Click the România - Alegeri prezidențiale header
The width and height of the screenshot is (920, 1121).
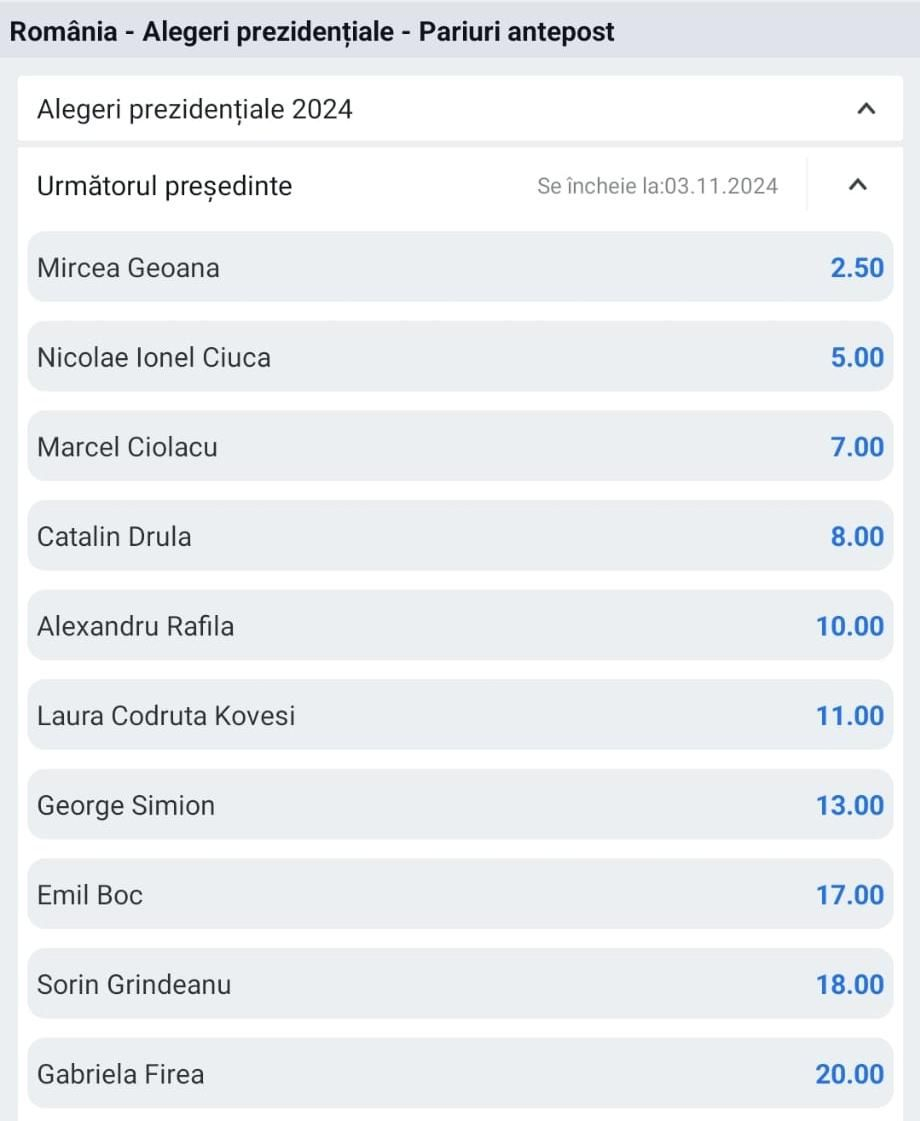(312, 31)
